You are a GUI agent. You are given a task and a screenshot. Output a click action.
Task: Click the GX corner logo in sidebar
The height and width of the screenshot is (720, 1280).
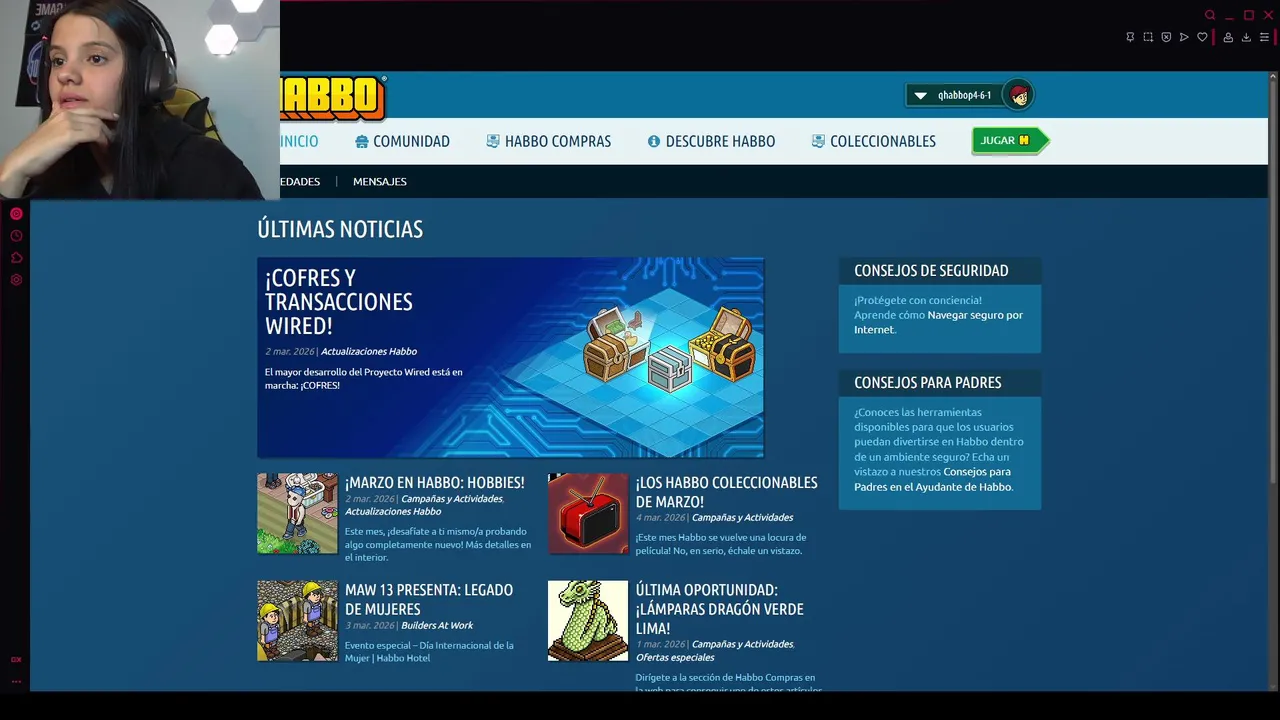[16, 660]
